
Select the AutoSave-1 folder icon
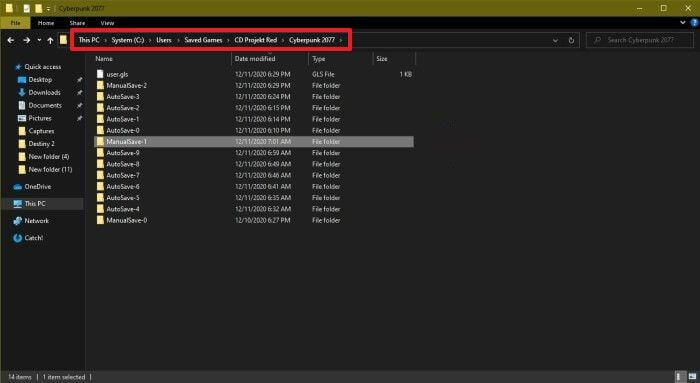click(100, 119)
